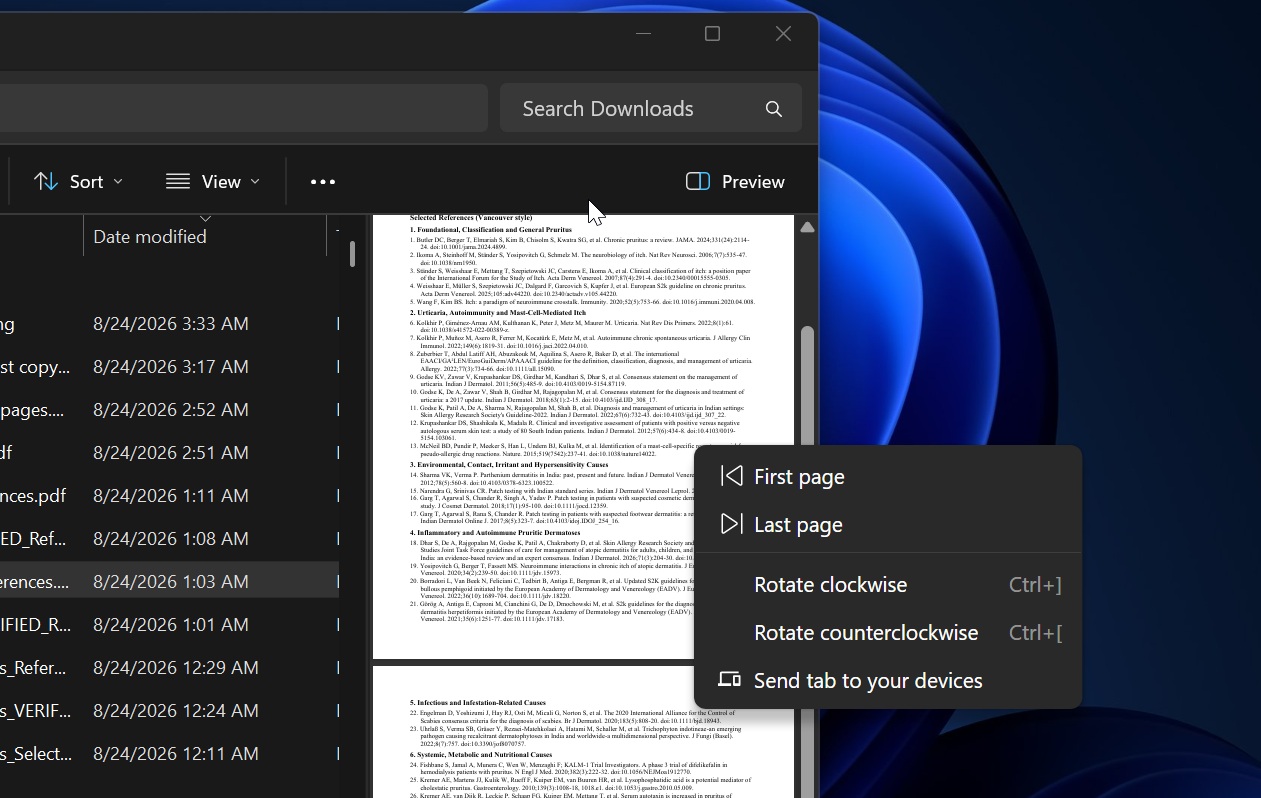Click the file list vertical scrollbar thumb
The width and height of the screenshot is (1261, 798).
point(352,254)
